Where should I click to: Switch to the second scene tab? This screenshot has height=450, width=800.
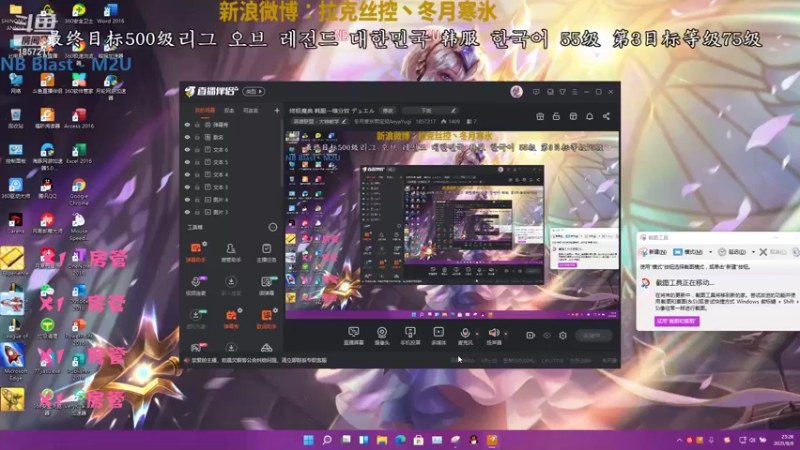coord(229,110)
